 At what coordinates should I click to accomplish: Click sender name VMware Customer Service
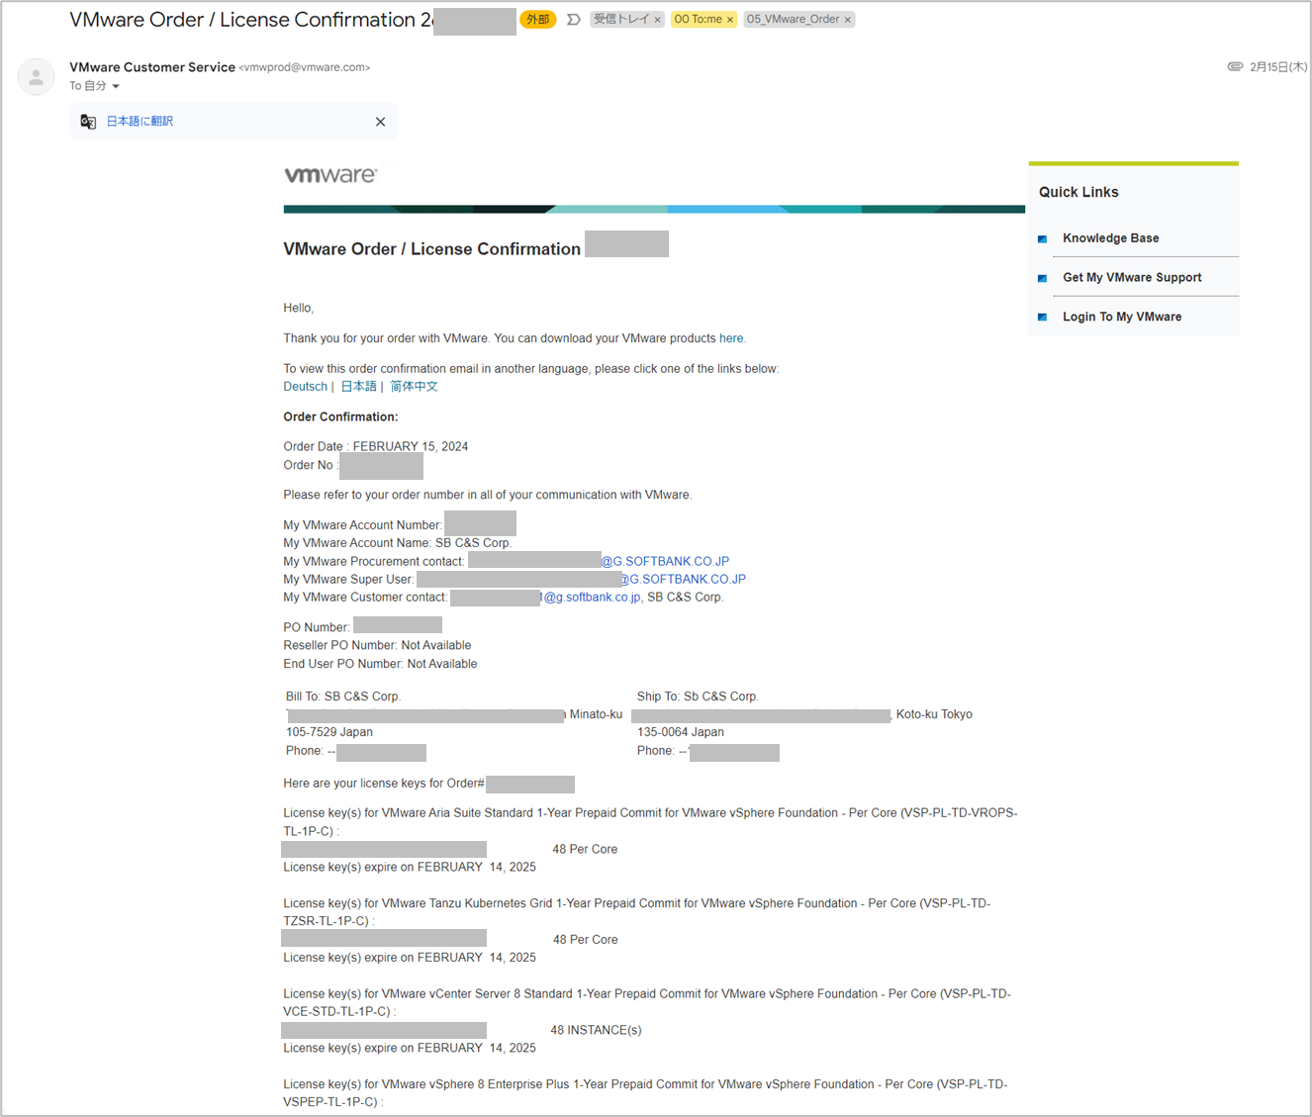point(152,67)
